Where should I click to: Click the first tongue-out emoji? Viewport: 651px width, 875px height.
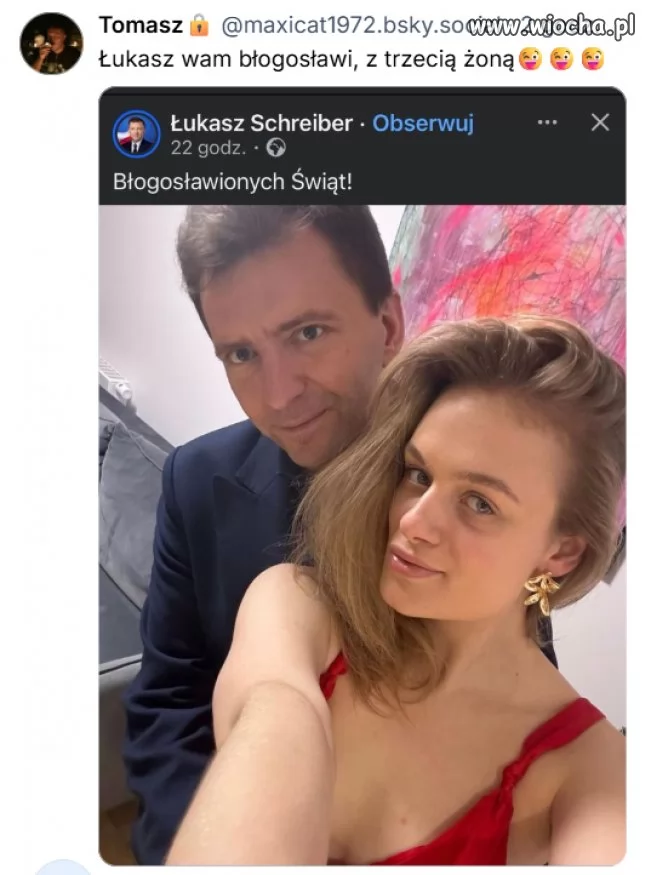pyautogui.click(x=530, y=59)
